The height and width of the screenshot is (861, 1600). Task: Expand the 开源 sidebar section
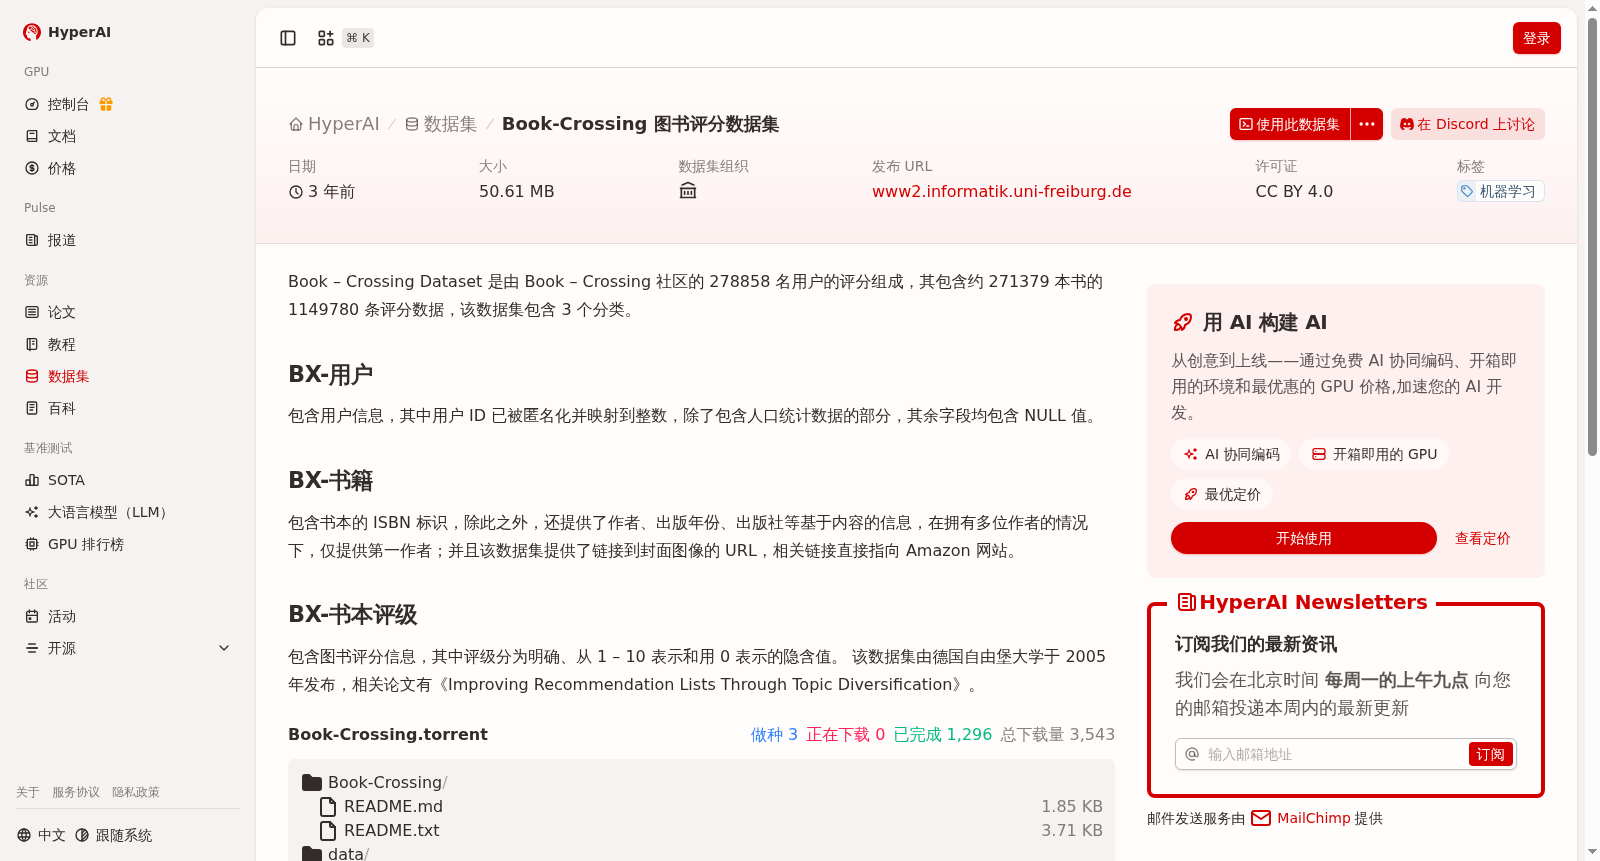(128, 648)
